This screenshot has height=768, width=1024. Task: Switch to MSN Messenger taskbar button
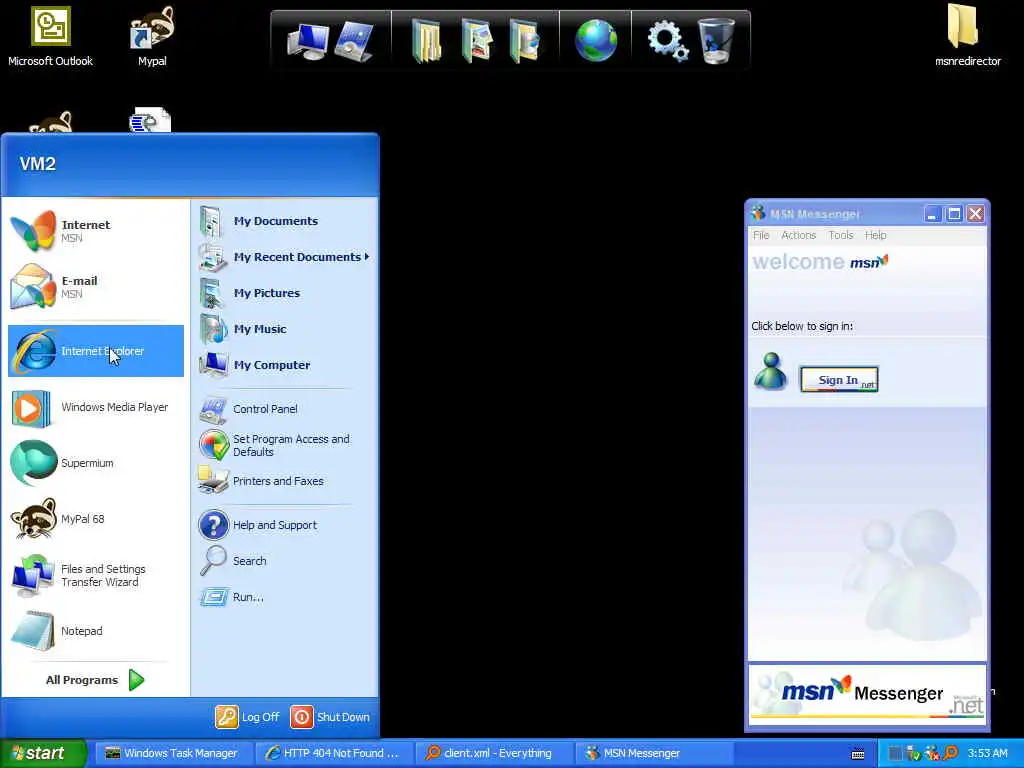654,753
